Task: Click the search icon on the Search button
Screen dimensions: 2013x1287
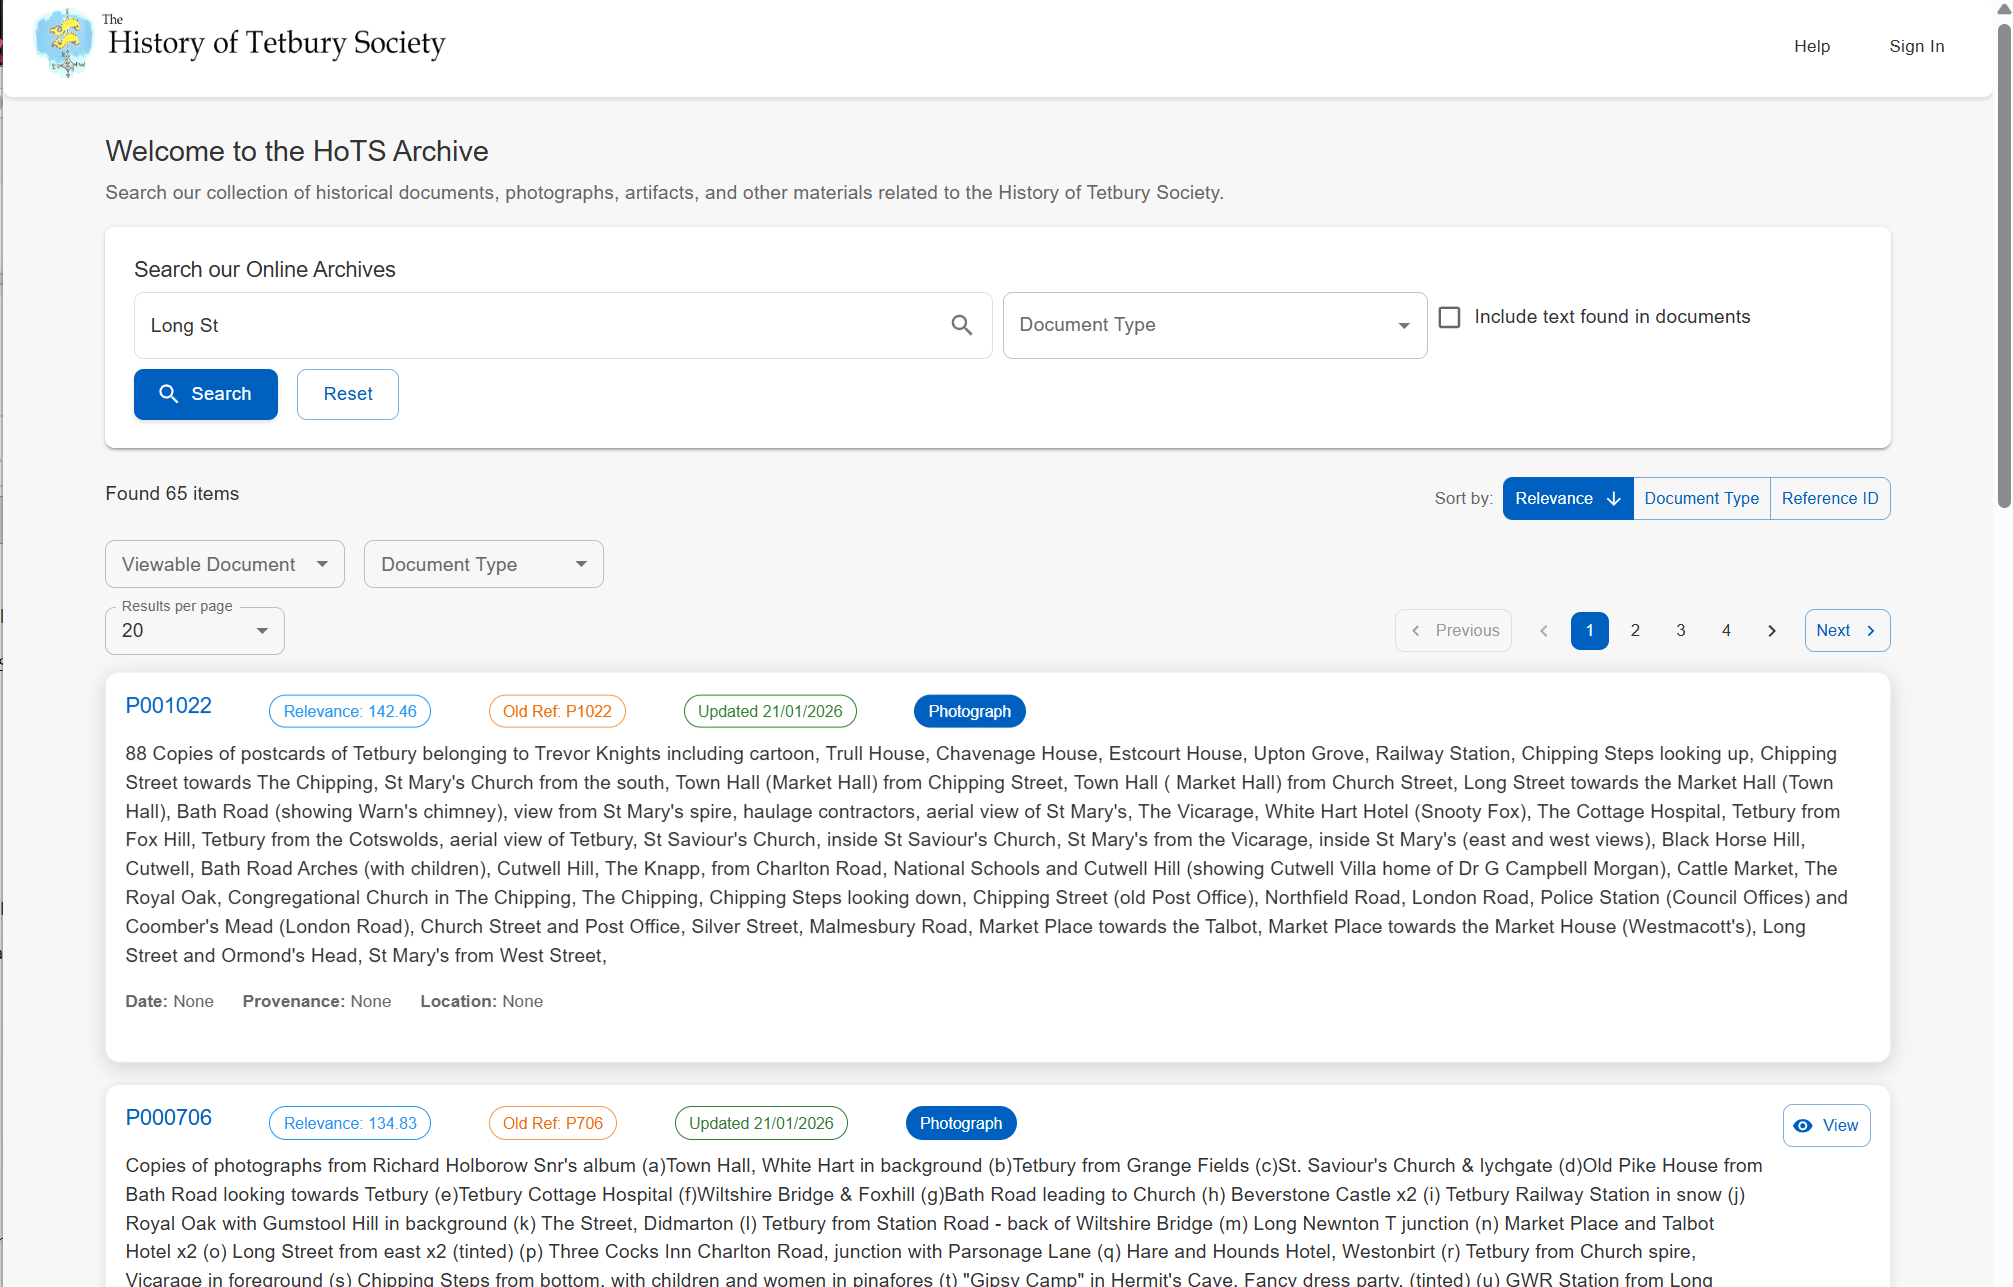Action: (169, 394)
